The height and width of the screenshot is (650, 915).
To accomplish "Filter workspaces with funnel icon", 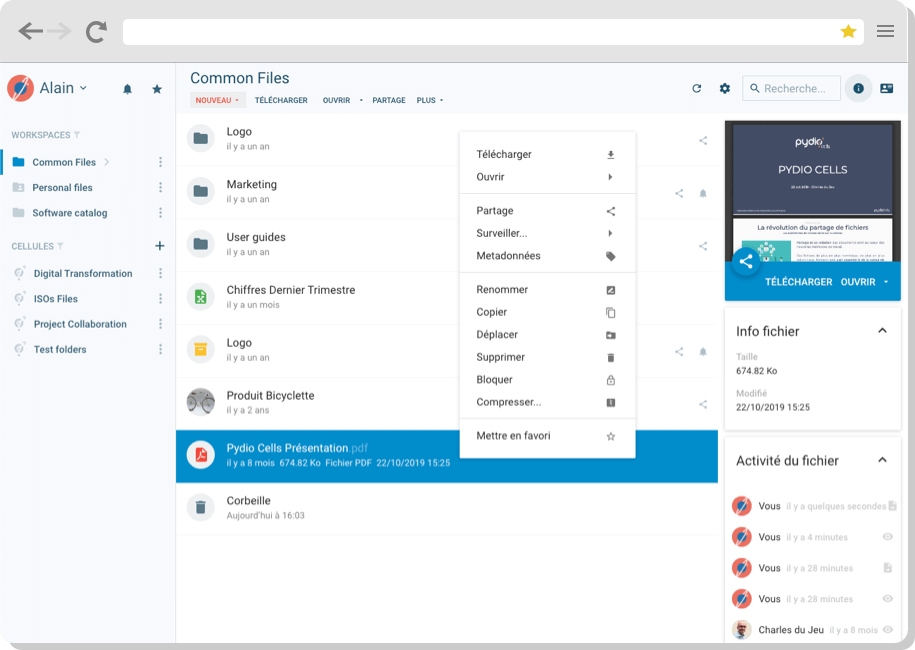I will pyautogui.click(x=76, y=135).
